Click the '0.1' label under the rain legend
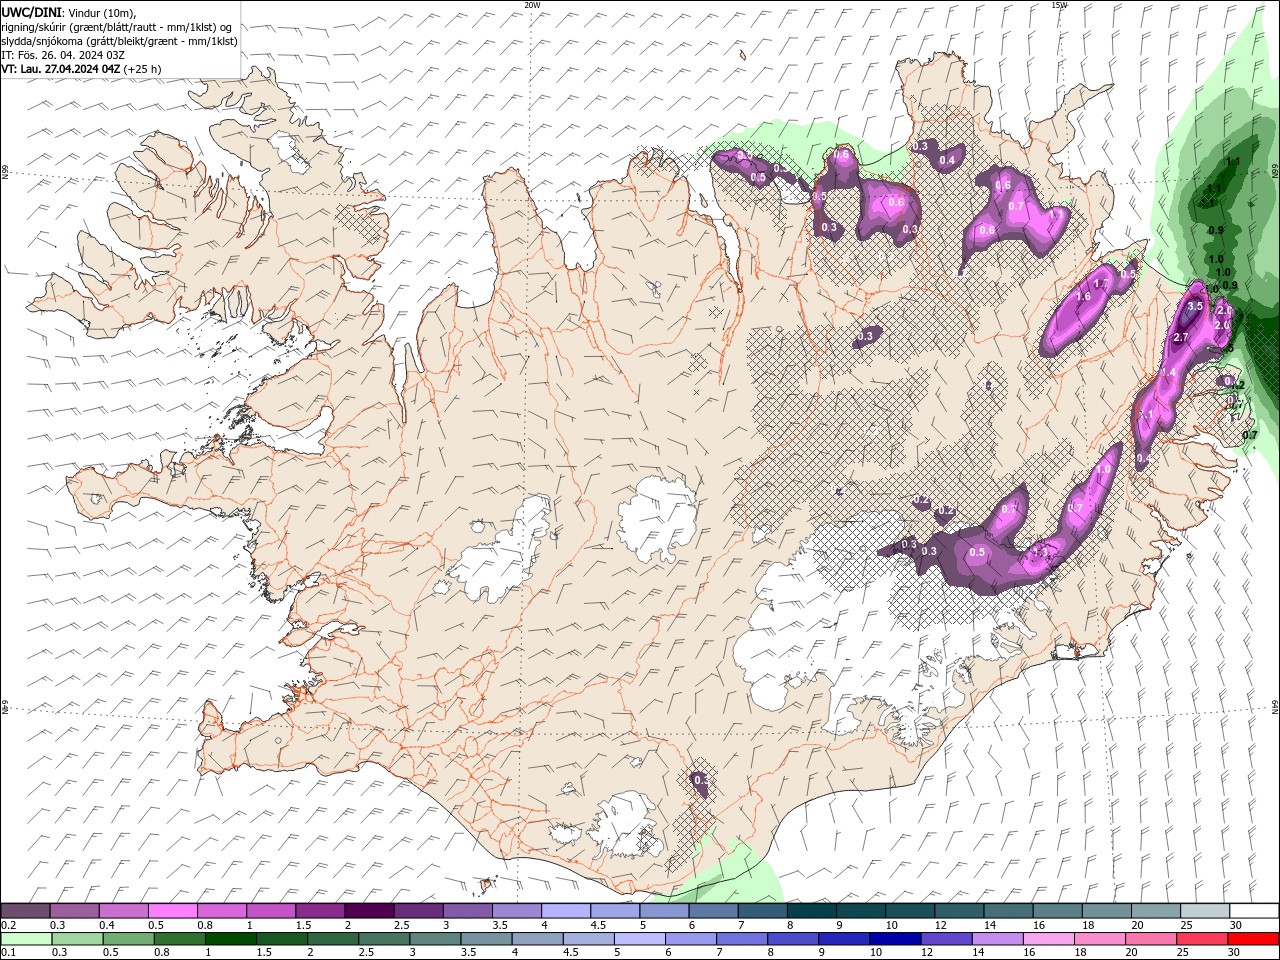 9,954
